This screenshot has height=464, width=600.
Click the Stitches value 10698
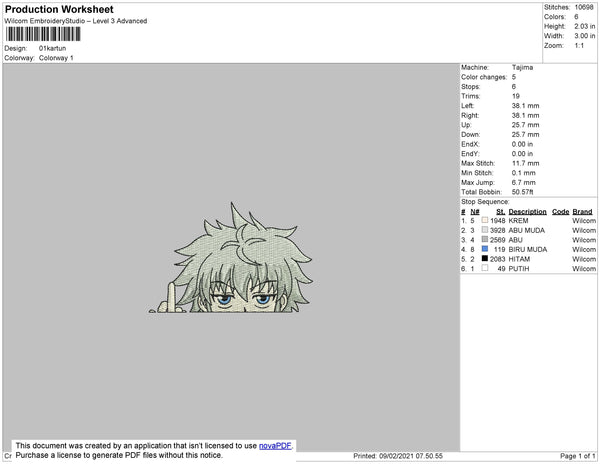point(584,7)
